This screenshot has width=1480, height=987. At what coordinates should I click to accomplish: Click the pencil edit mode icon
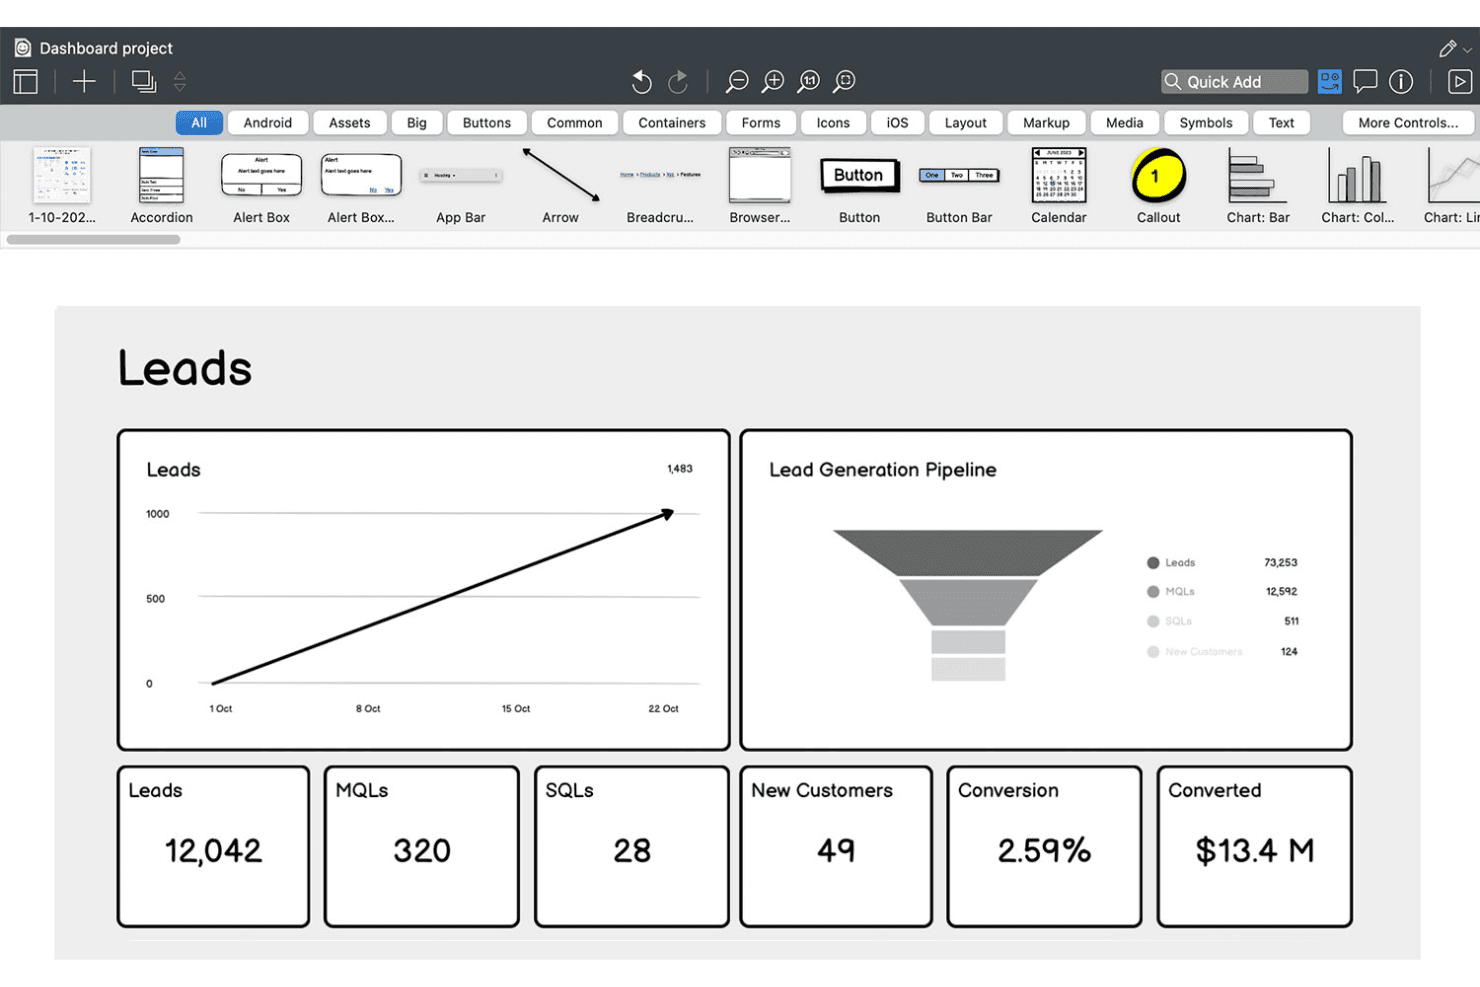1447,48
